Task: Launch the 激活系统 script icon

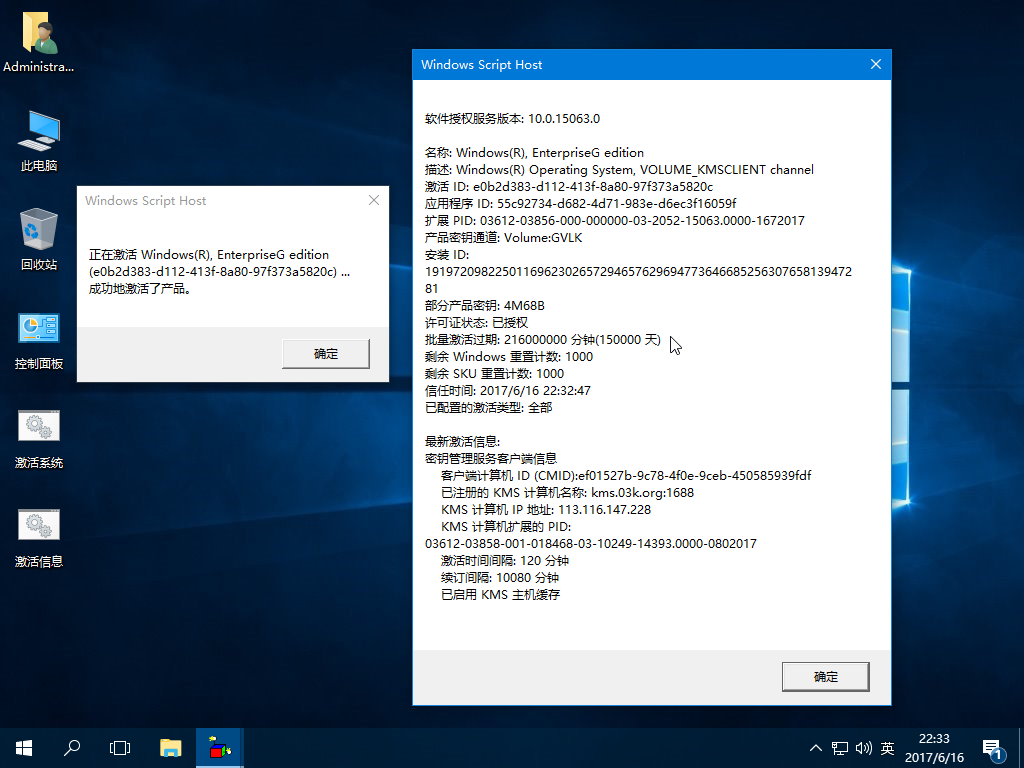Action: click(39, 439)
